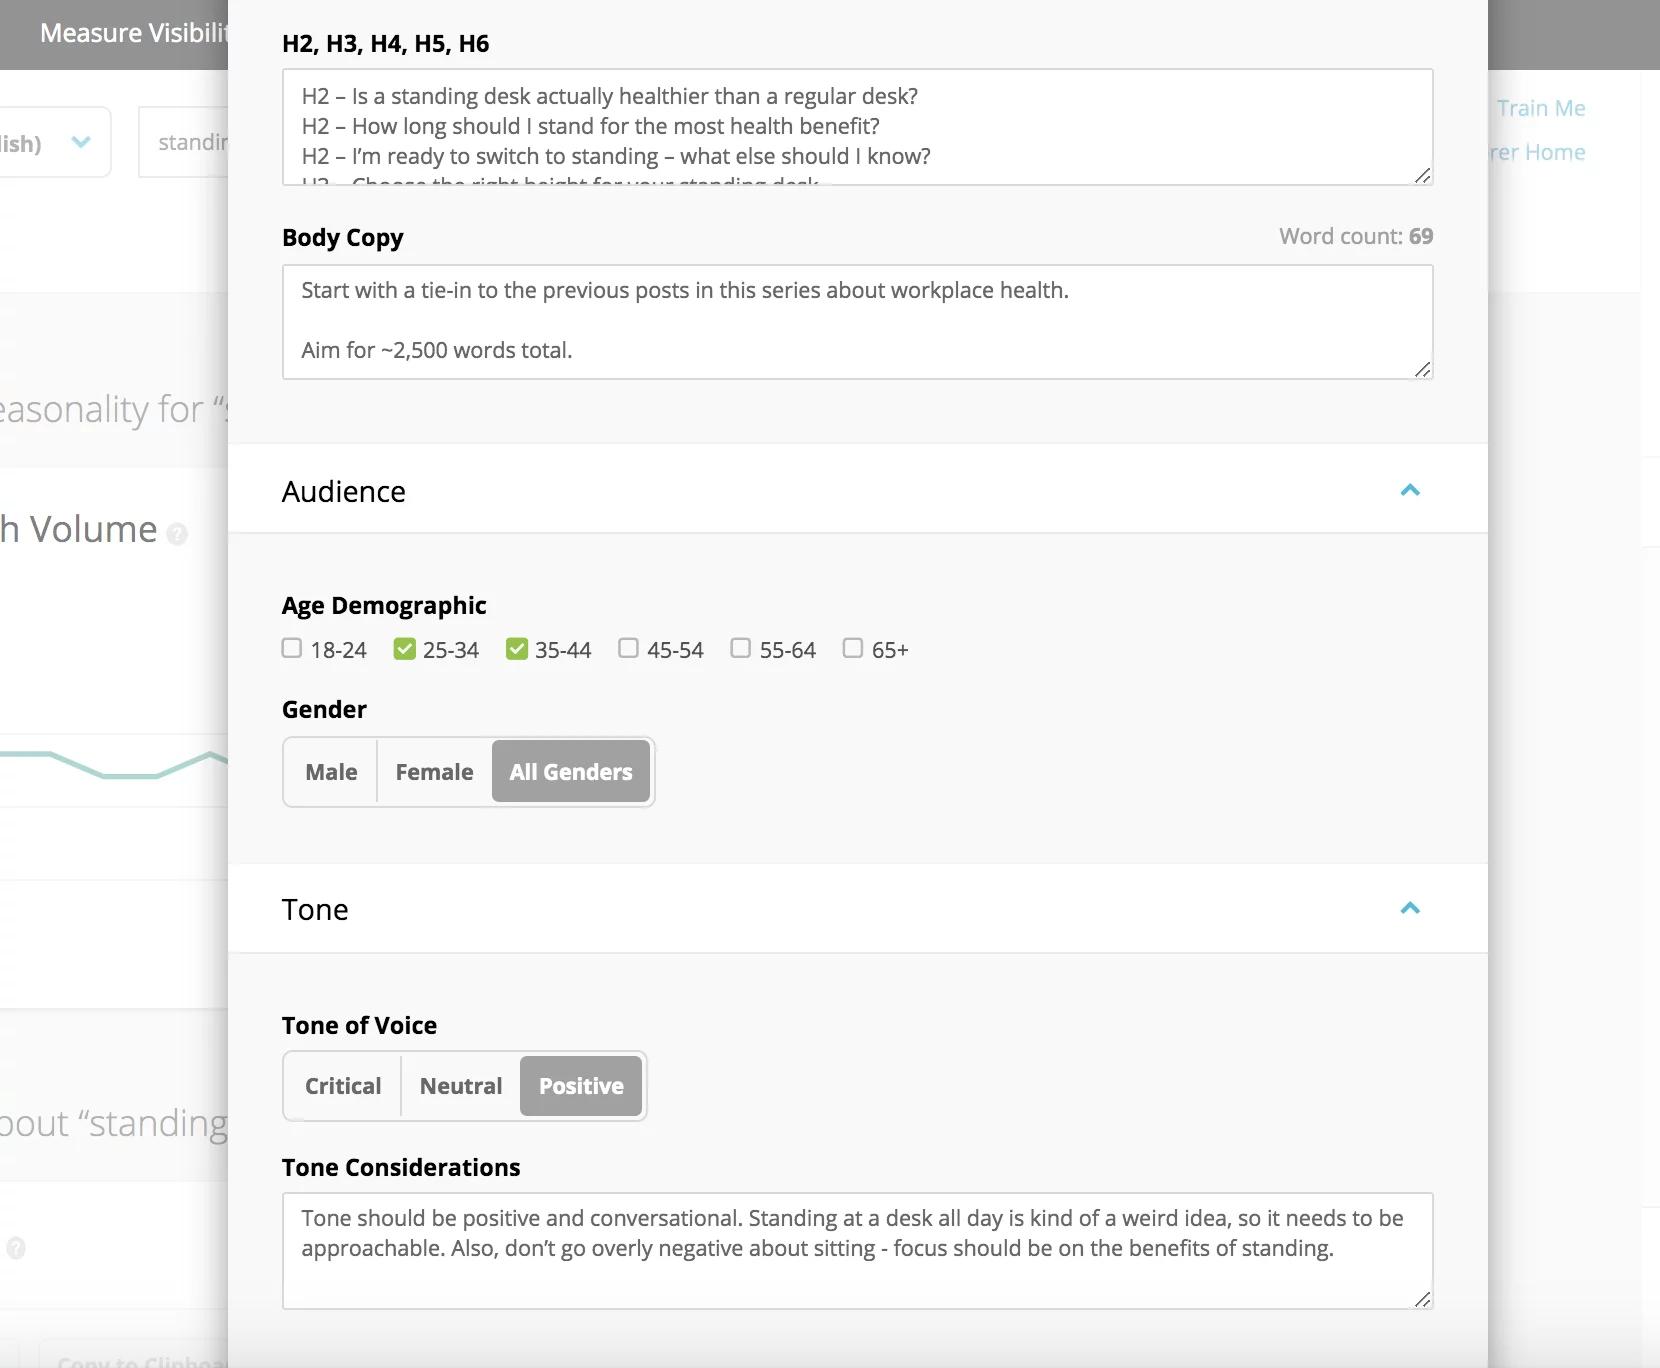
Task: Click into the Body Copy text area
Action: coord(857,322)
